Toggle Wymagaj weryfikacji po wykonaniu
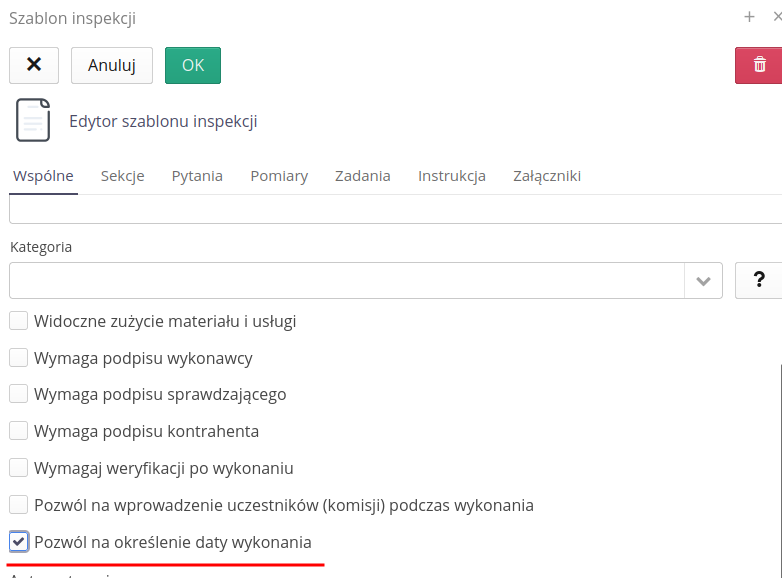Image resolution: width=782 pixels, height=578 pixels. [19, 468]
